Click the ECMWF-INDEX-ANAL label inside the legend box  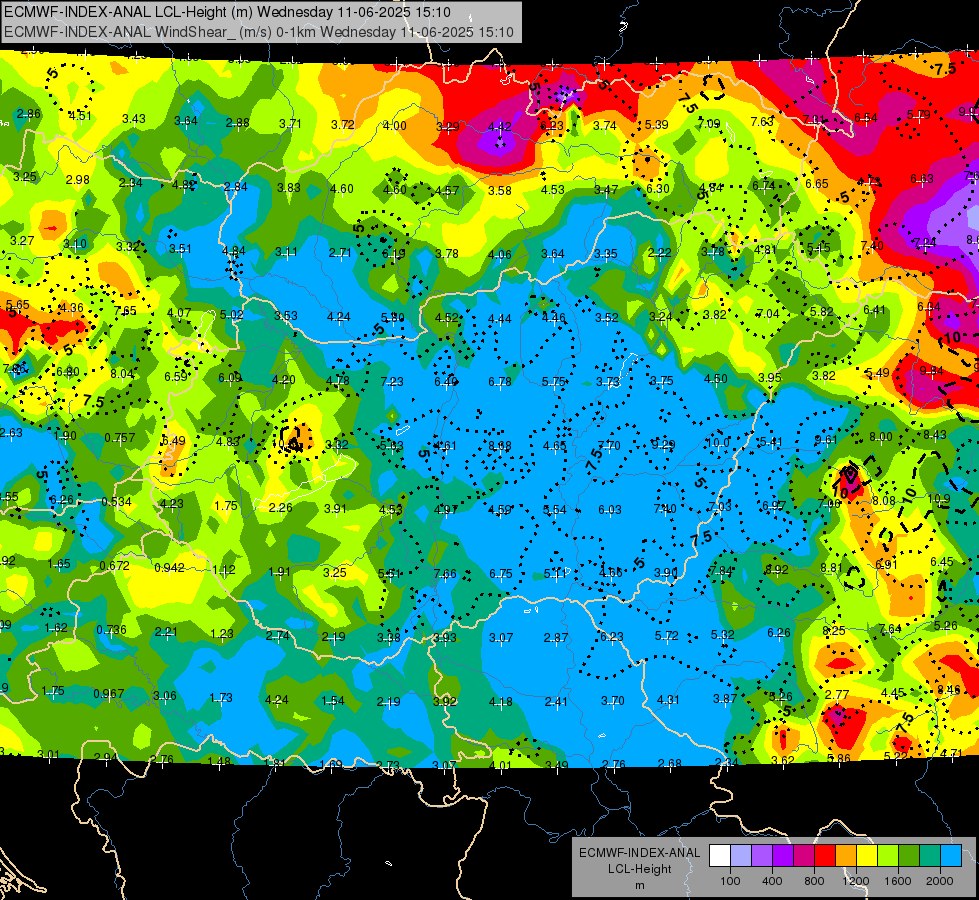tap(639, 853)
